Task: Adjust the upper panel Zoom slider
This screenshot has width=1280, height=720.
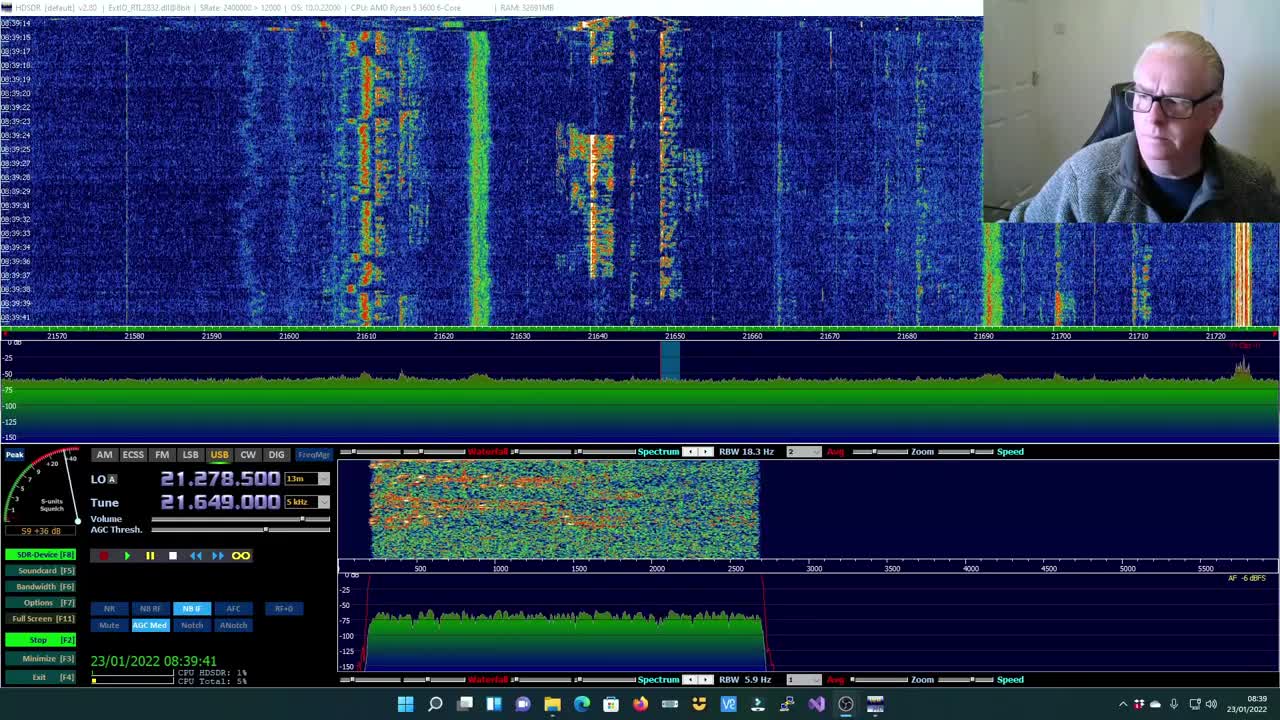Action: tap(878, 452)
